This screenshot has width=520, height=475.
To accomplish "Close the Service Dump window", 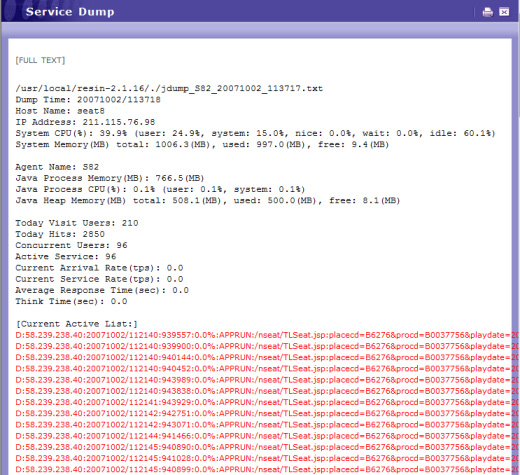I will point(504,12).
